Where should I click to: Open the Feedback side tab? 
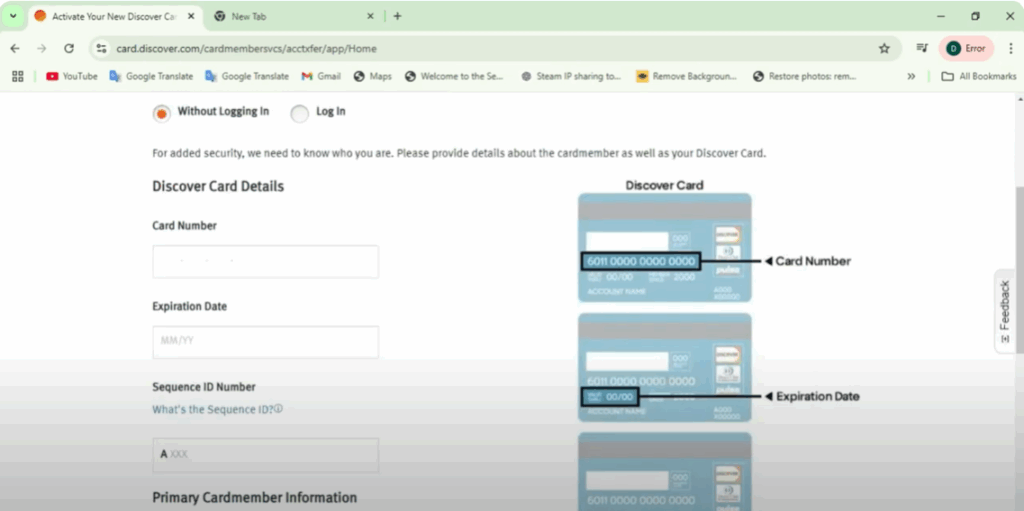click(x=1006, y=311)
